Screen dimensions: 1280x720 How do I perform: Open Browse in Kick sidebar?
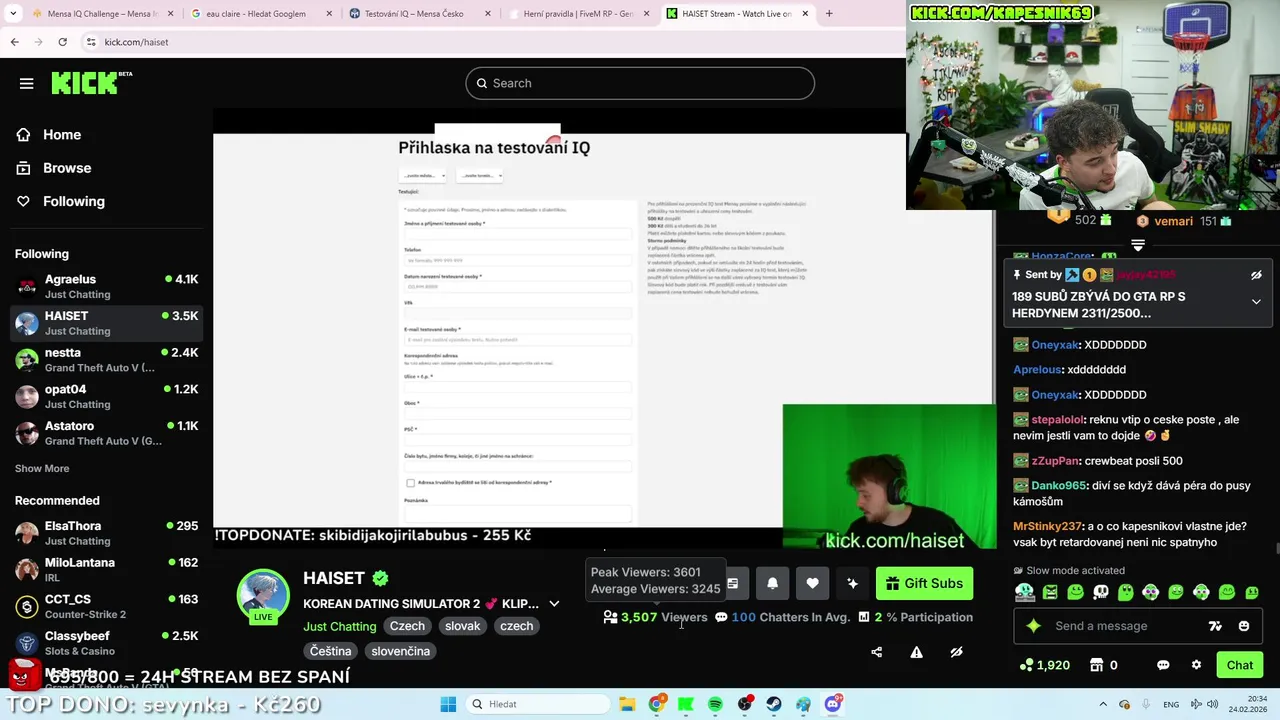tap(67, 168)
